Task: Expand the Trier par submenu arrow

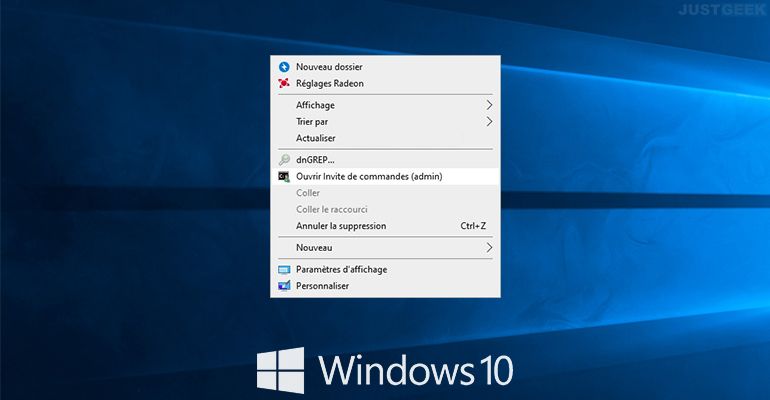Action: pyautogui.click(x=489, y=122)
